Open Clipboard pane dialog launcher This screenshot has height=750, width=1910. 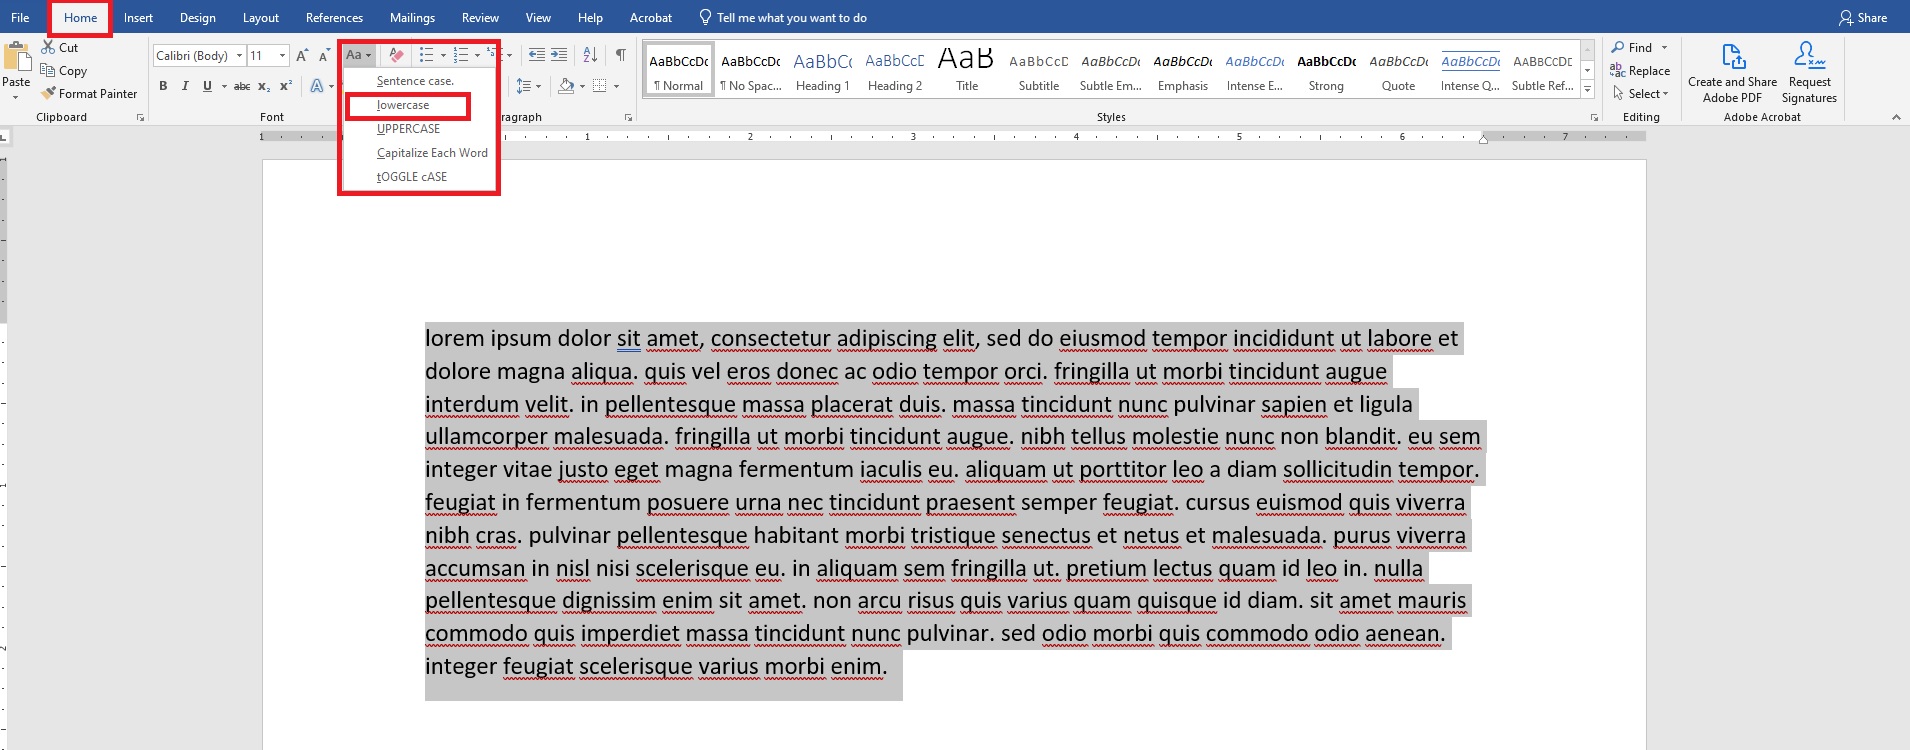point(140,118)
